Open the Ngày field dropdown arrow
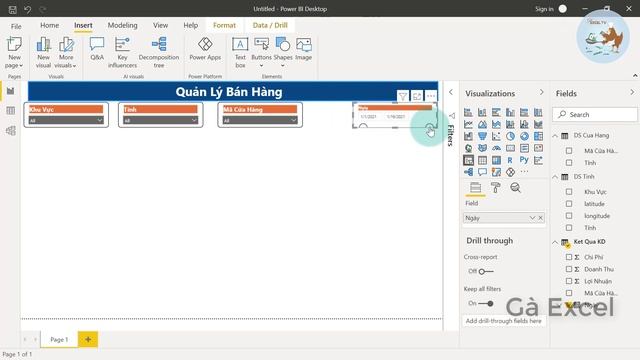Screen dimensions: 640x360 (532, 218)
